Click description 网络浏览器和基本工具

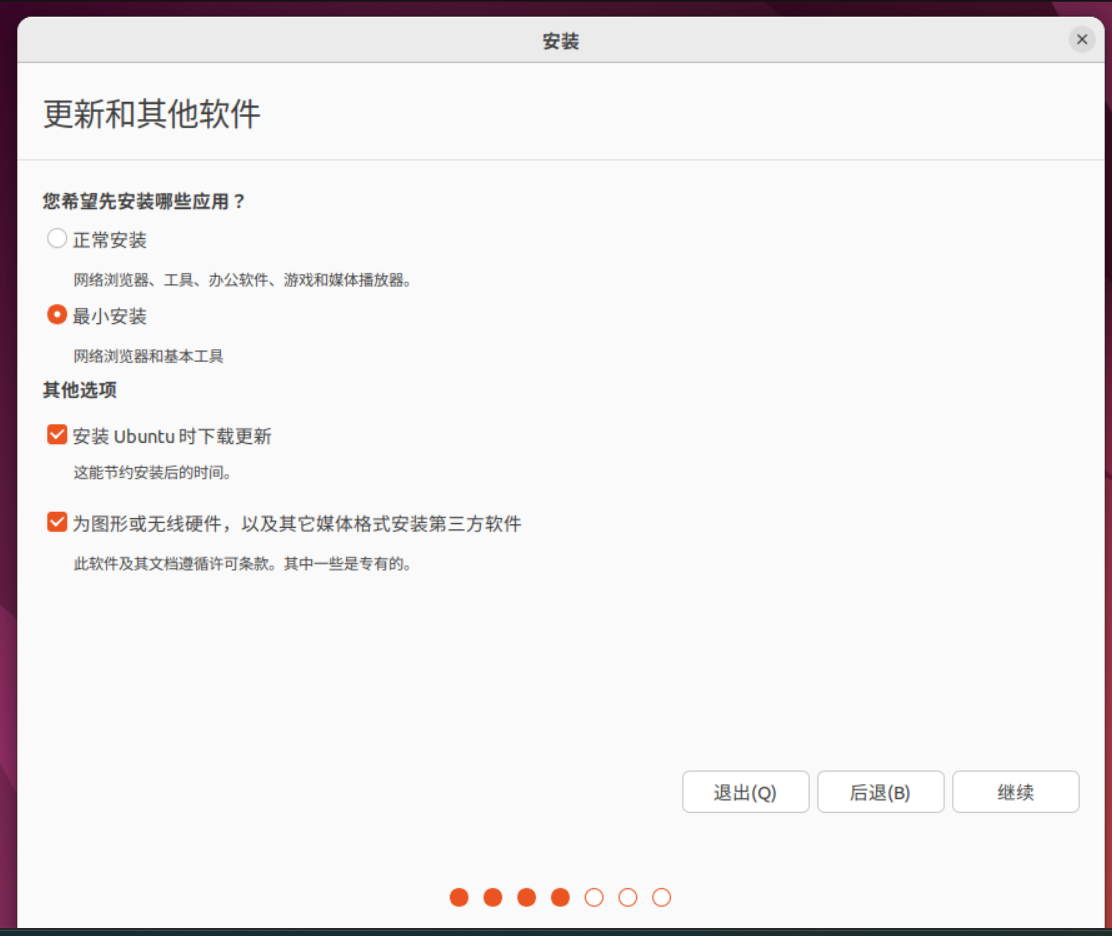click(x=148, y=356)
